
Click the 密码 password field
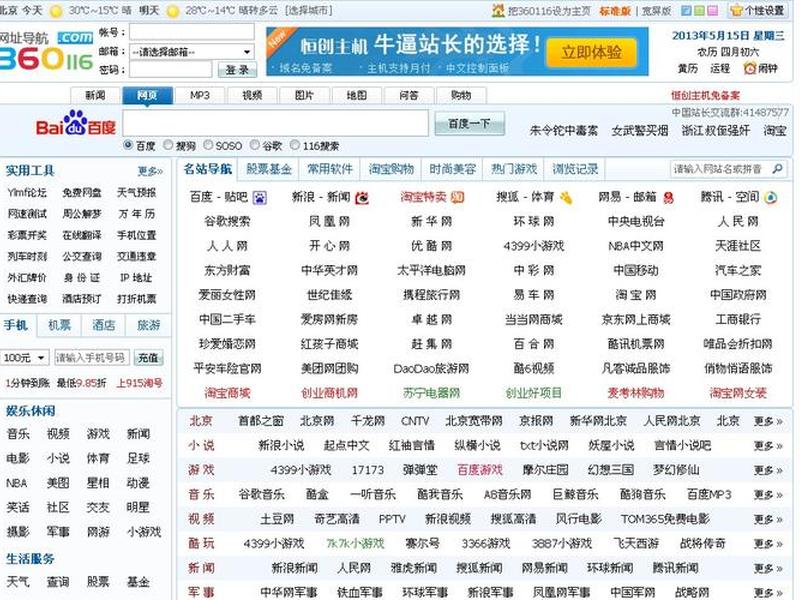click(x=170, y=69)
